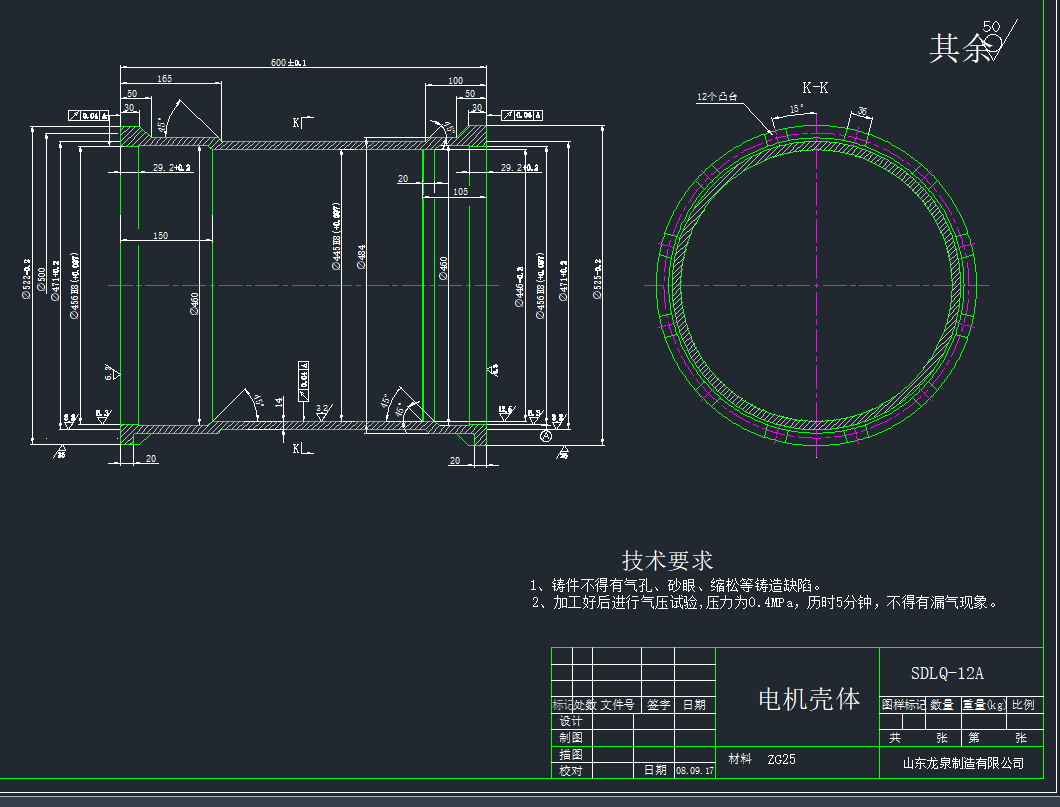The width and height of the screenshot is (1060, 807).
Task: Click the 3.2 roughness symbol at bottom center
Action: [322, 411]
